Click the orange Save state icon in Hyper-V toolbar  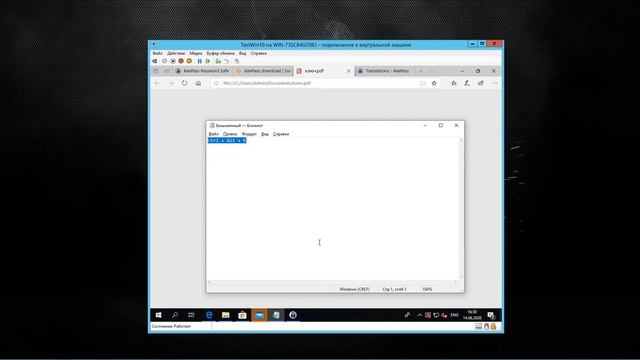tap(189, 61)
